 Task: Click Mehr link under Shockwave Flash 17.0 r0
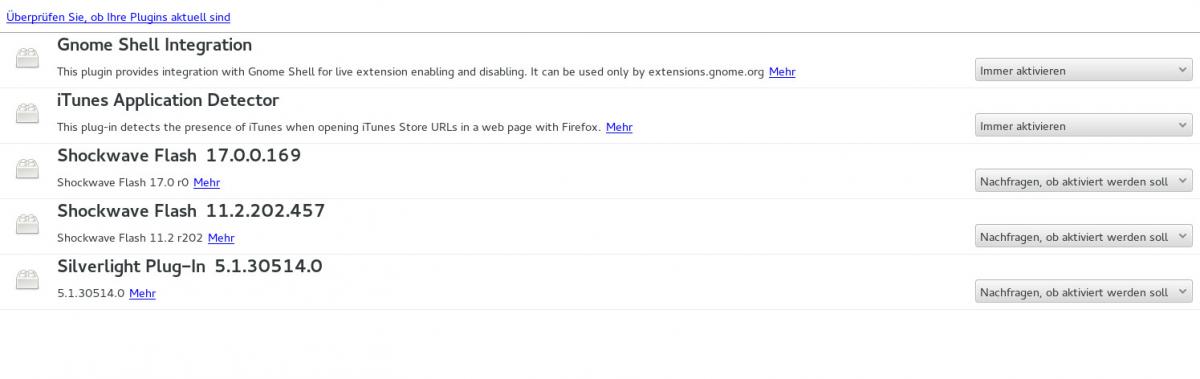click(206, 183)
